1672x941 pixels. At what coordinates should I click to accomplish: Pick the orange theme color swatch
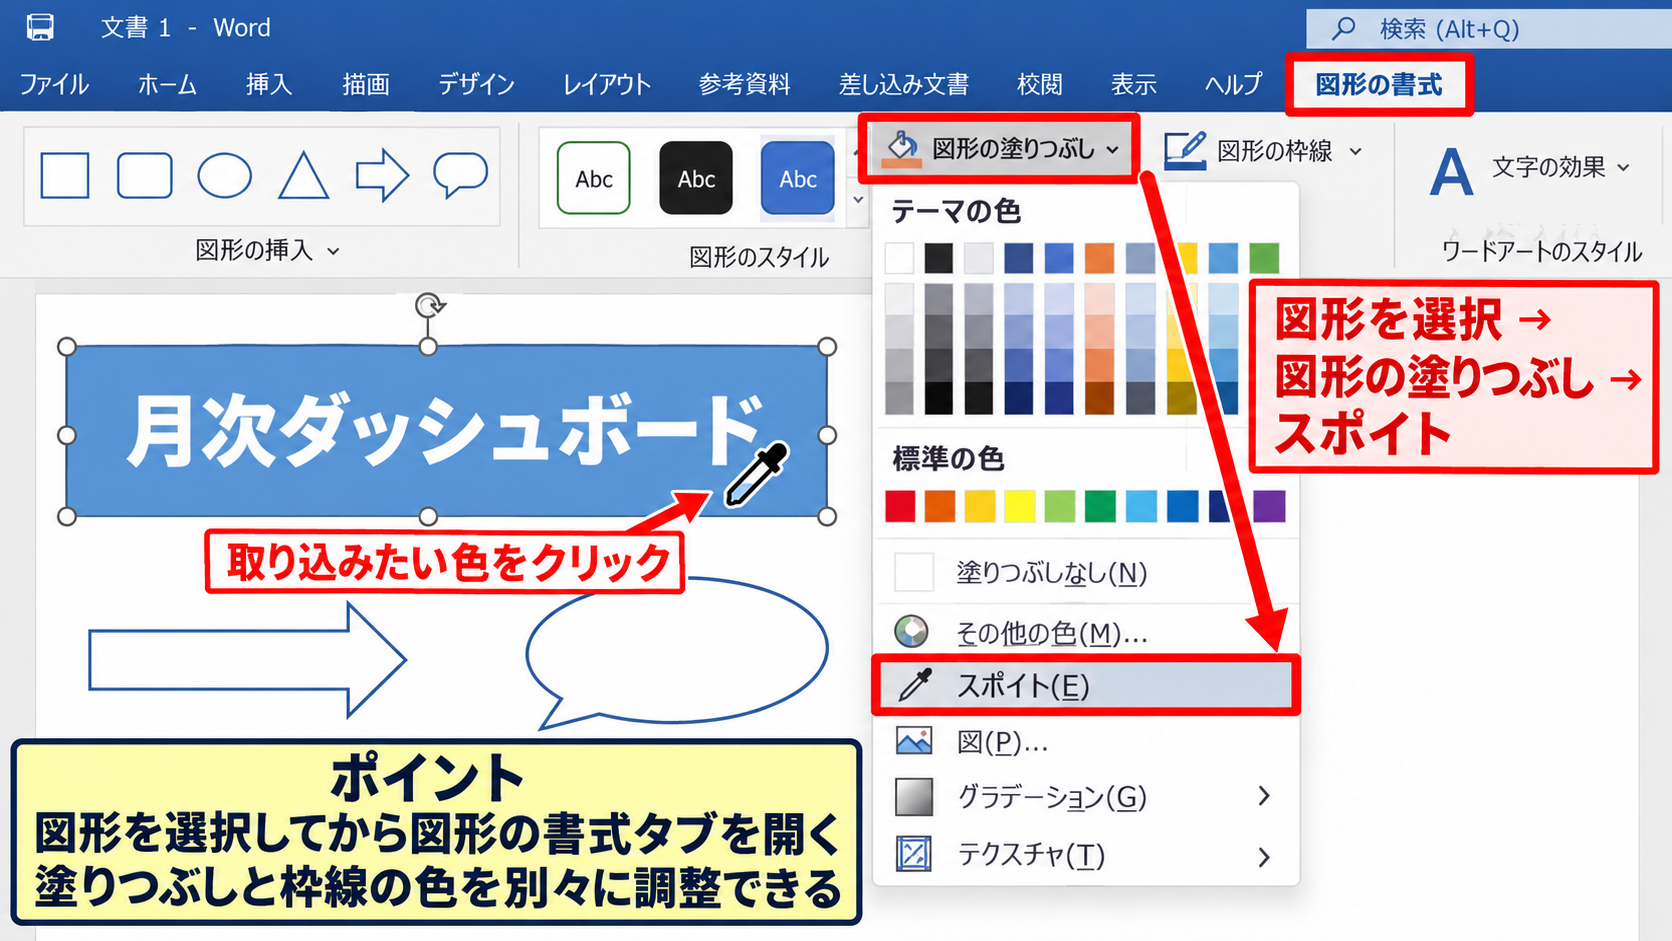1099,258
